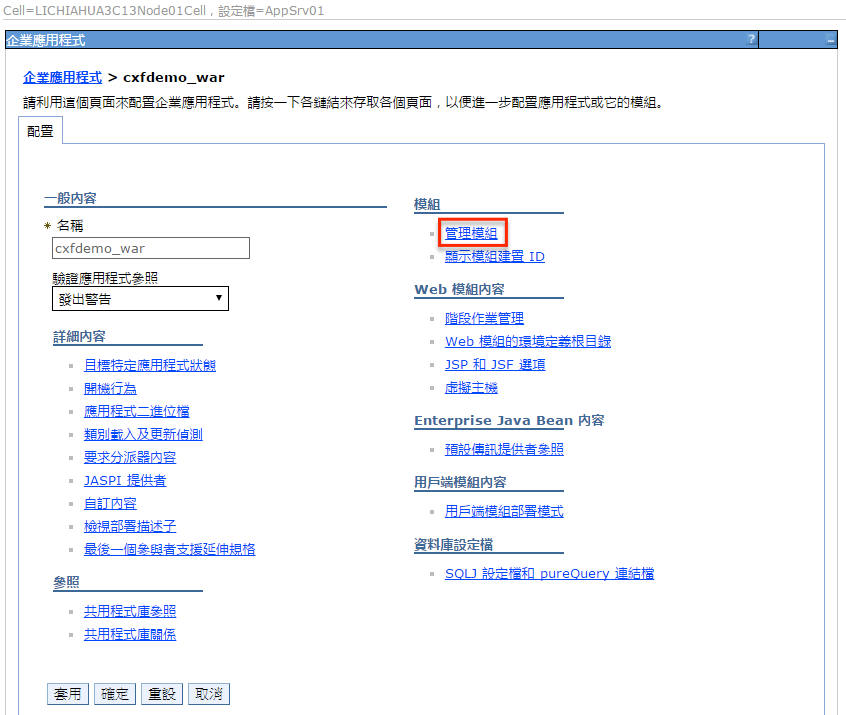This screenshot has width=846, height=715.
Task: Click inside the 名稱 text field
Action: [150, 248]
